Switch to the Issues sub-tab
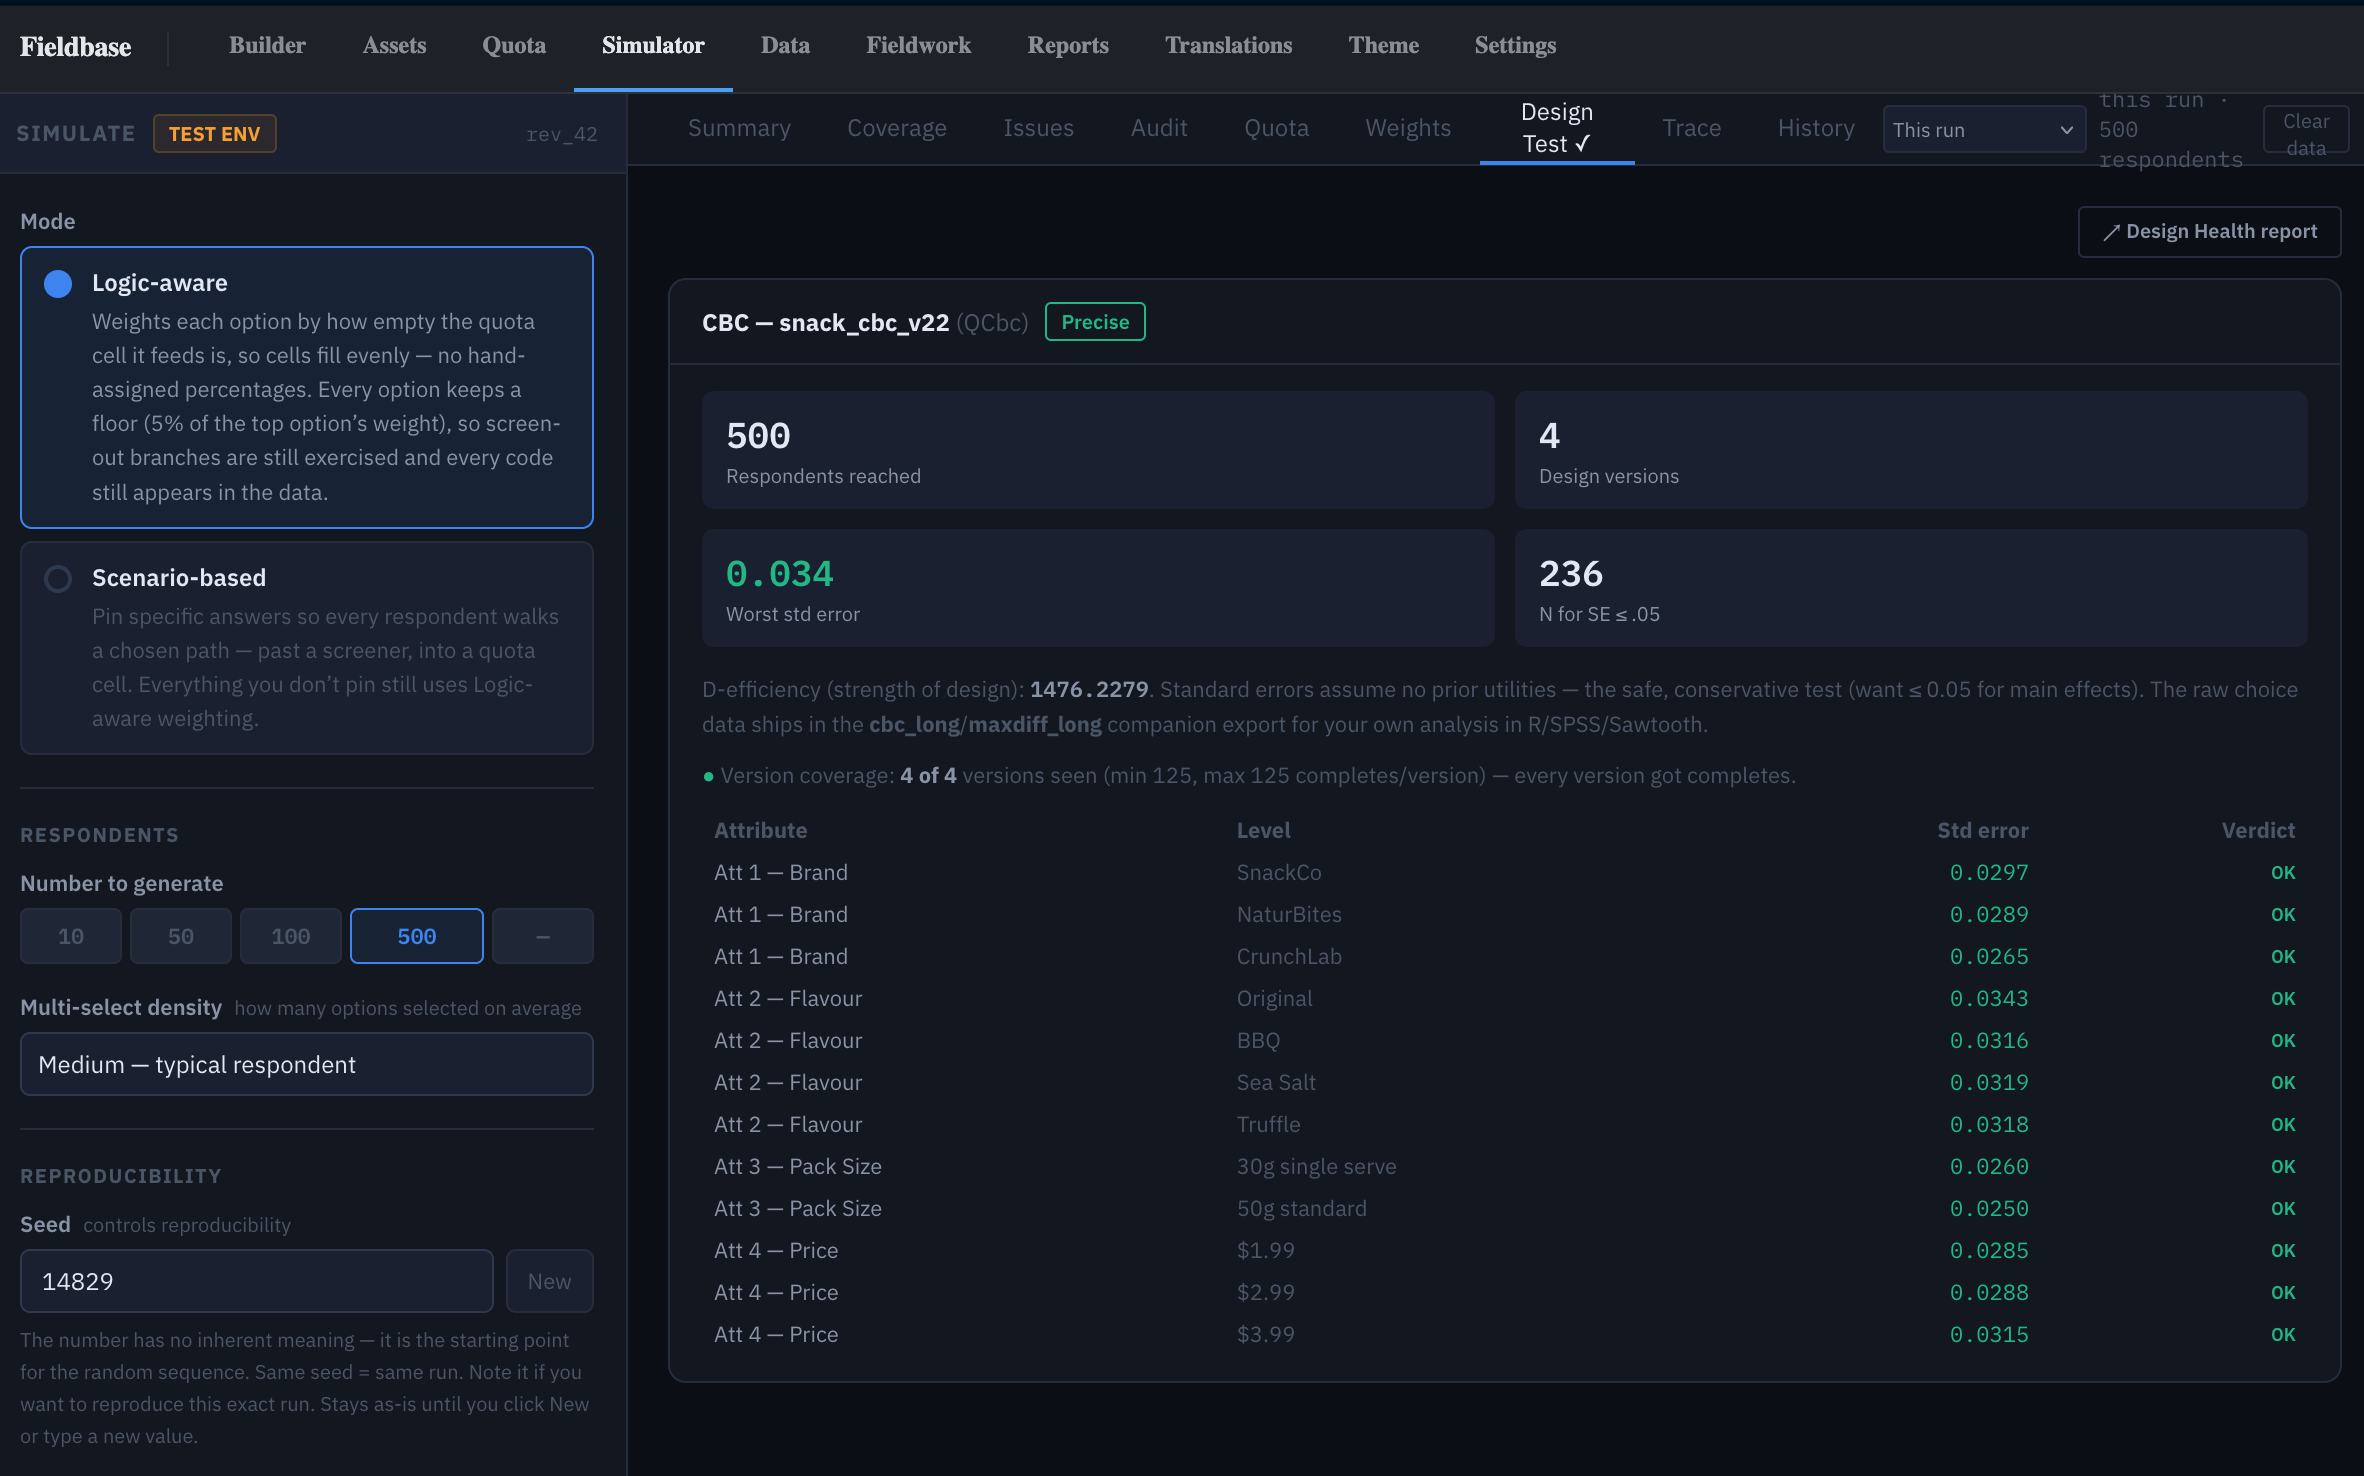Screen dimensions: 2364x1476 pos(1038,129)
